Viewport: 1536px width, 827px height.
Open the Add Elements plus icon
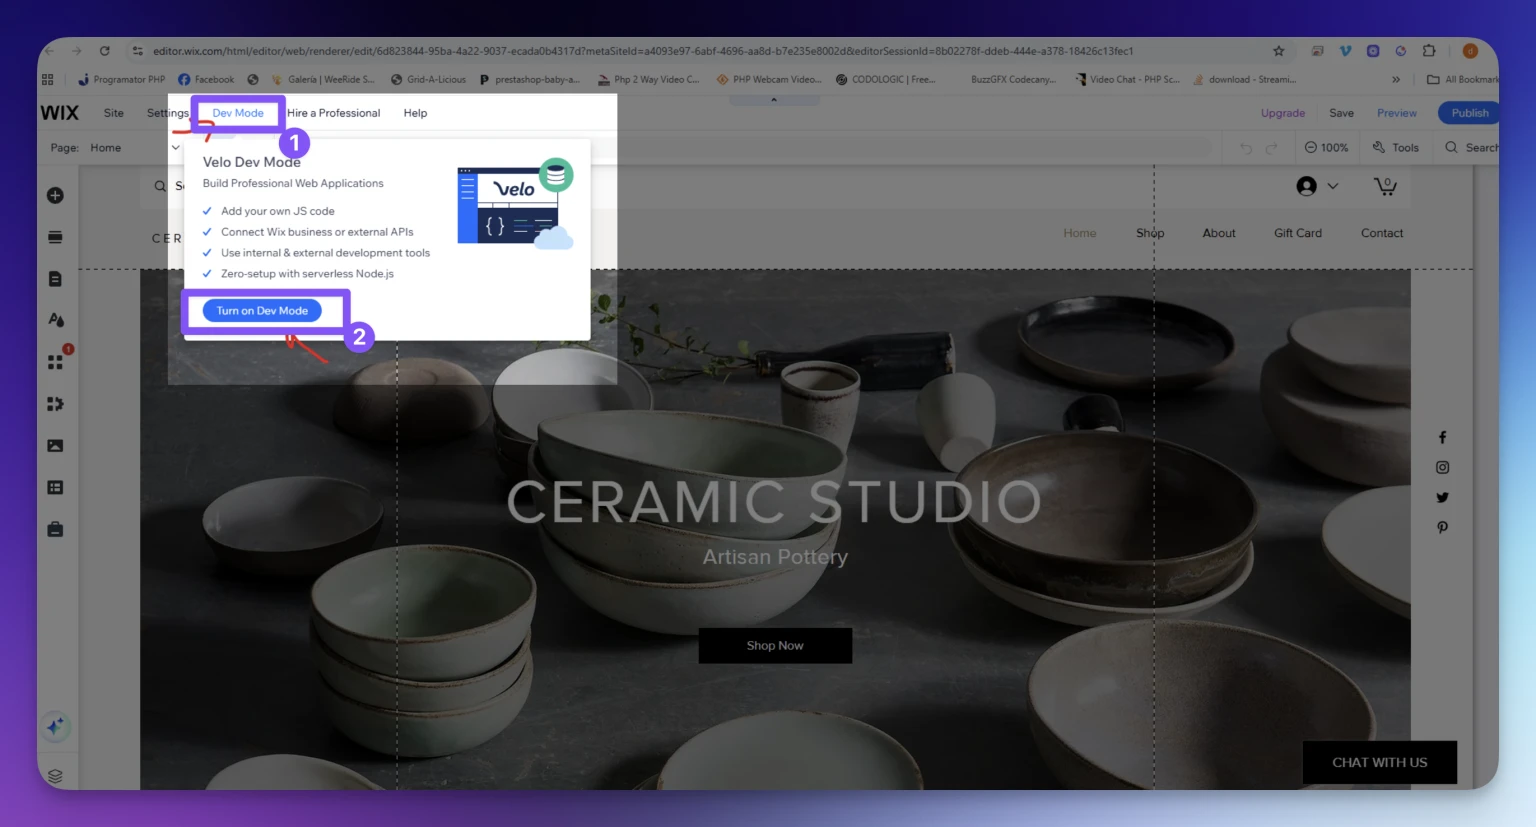(x=55, y=195)
